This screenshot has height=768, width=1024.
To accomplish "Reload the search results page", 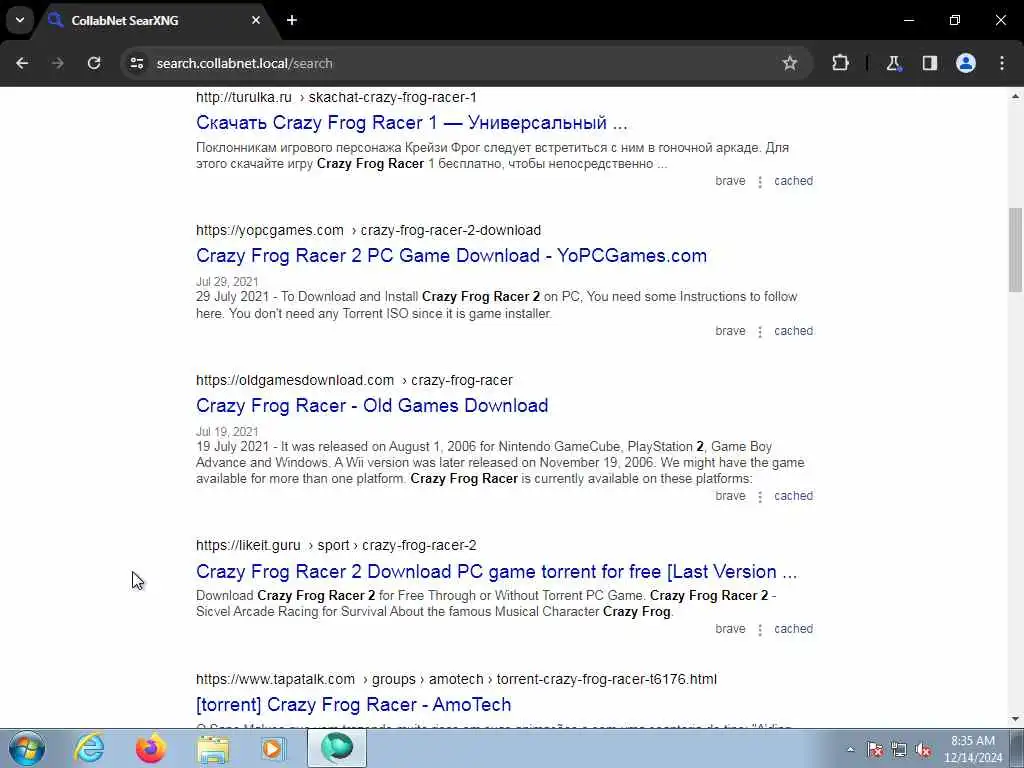I will pyautogui.click(x=94, y=63).
